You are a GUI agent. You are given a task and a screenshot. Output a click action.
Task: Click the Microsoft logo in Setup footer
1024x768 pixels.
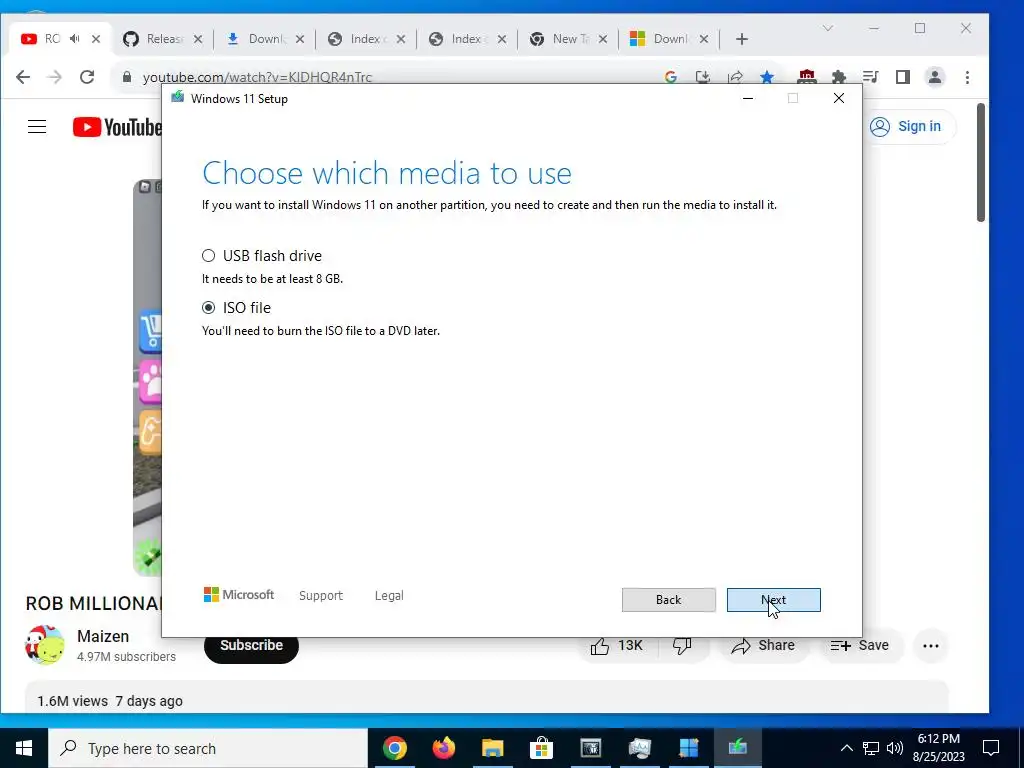click(x=239, y=595)
